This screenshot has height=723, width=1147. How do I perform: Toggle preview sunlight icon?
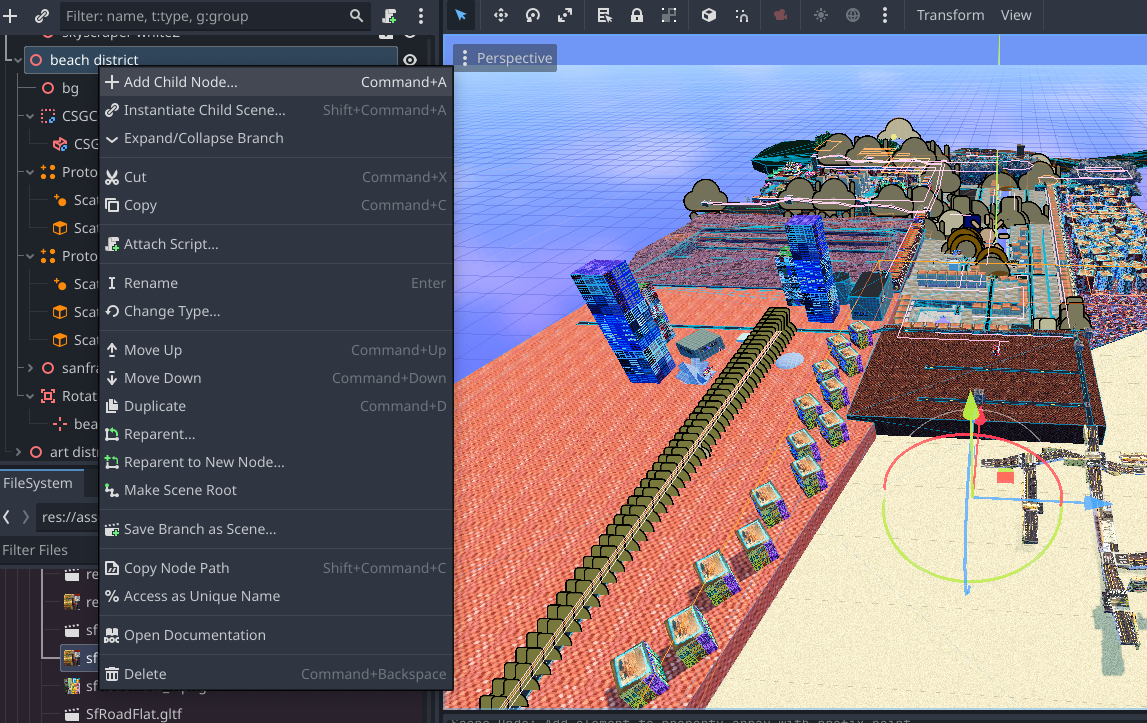coord(821,15)
